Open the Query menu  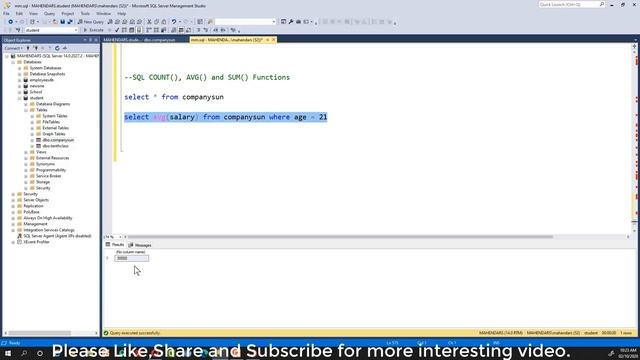(x=49, y=13)
